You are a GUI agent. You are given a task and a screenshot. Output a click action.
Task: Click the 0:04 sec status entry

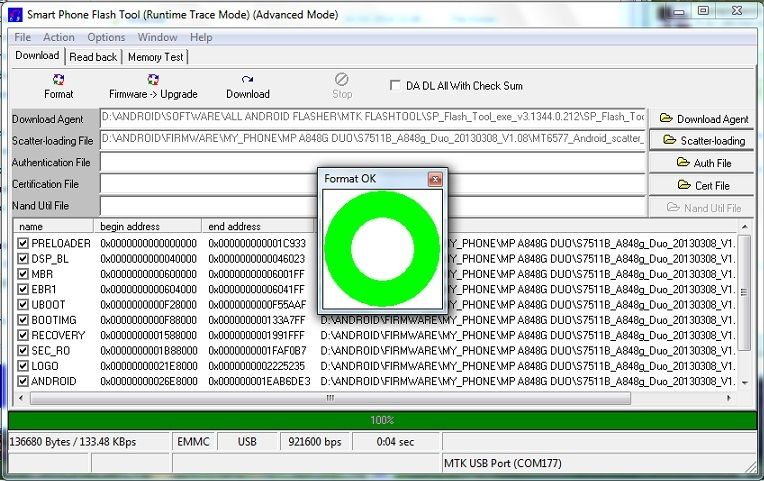tap(395, 442)
